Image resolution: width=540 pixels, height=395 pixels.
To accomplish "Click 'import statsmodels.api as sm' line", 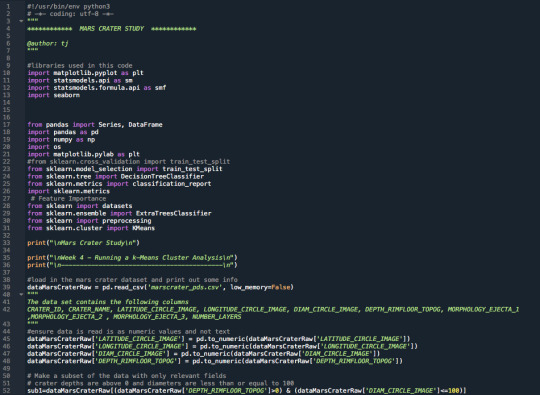I will (80, 80).
